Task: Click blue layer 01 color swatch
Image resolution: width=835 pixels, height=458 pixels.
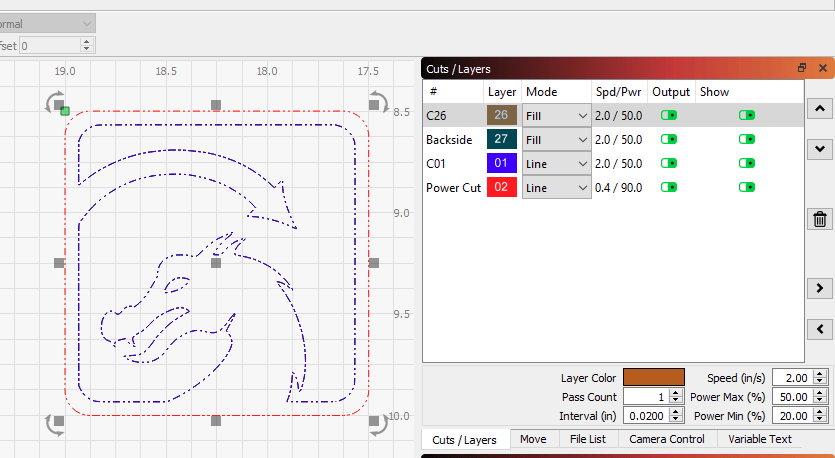Action: 502,163
